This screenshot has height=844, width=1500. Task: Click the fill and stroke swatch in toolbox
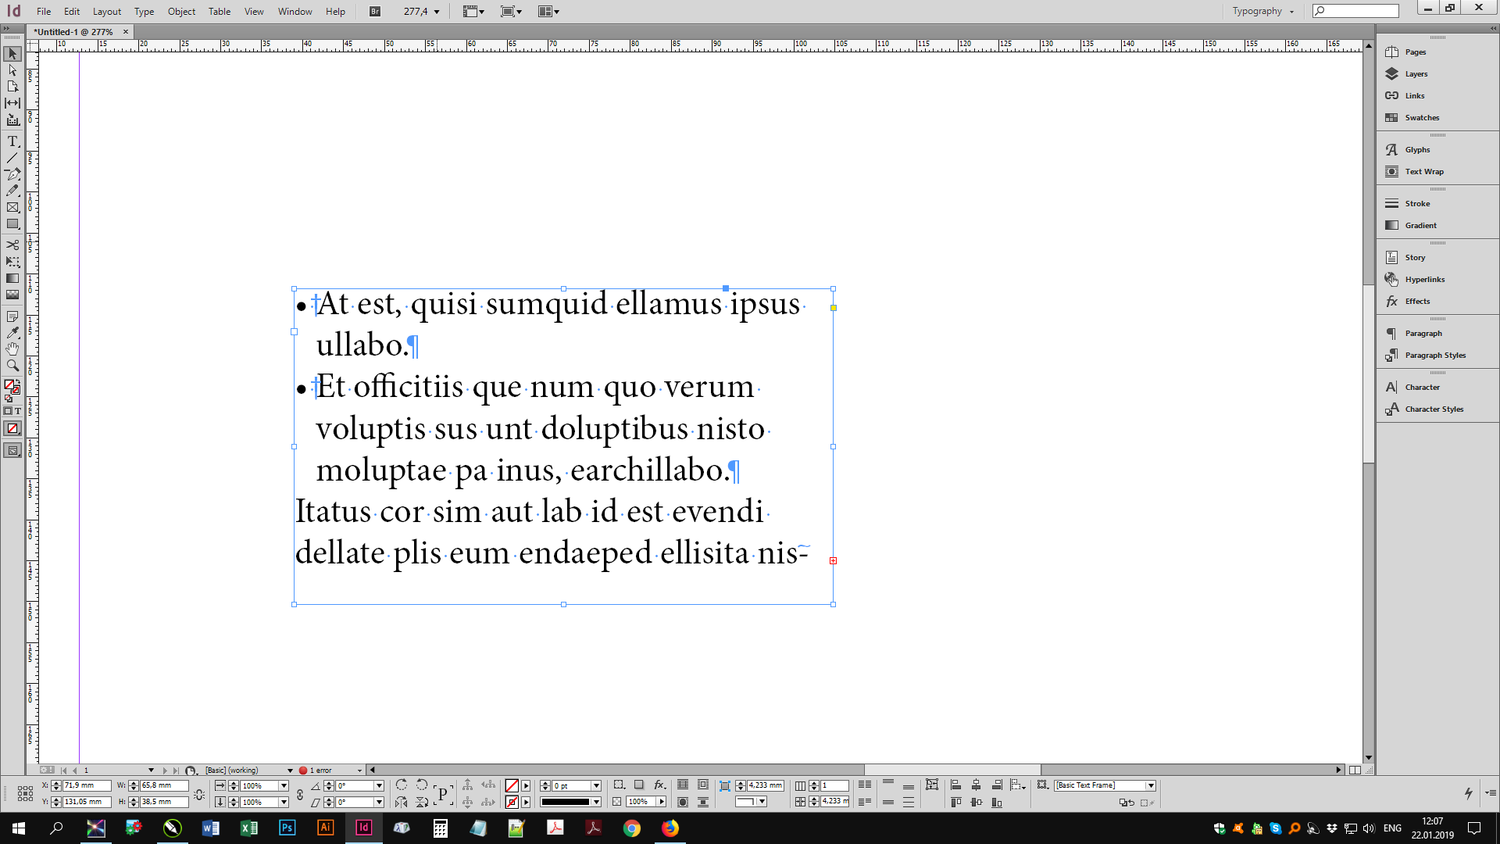[x=12, y=387]
